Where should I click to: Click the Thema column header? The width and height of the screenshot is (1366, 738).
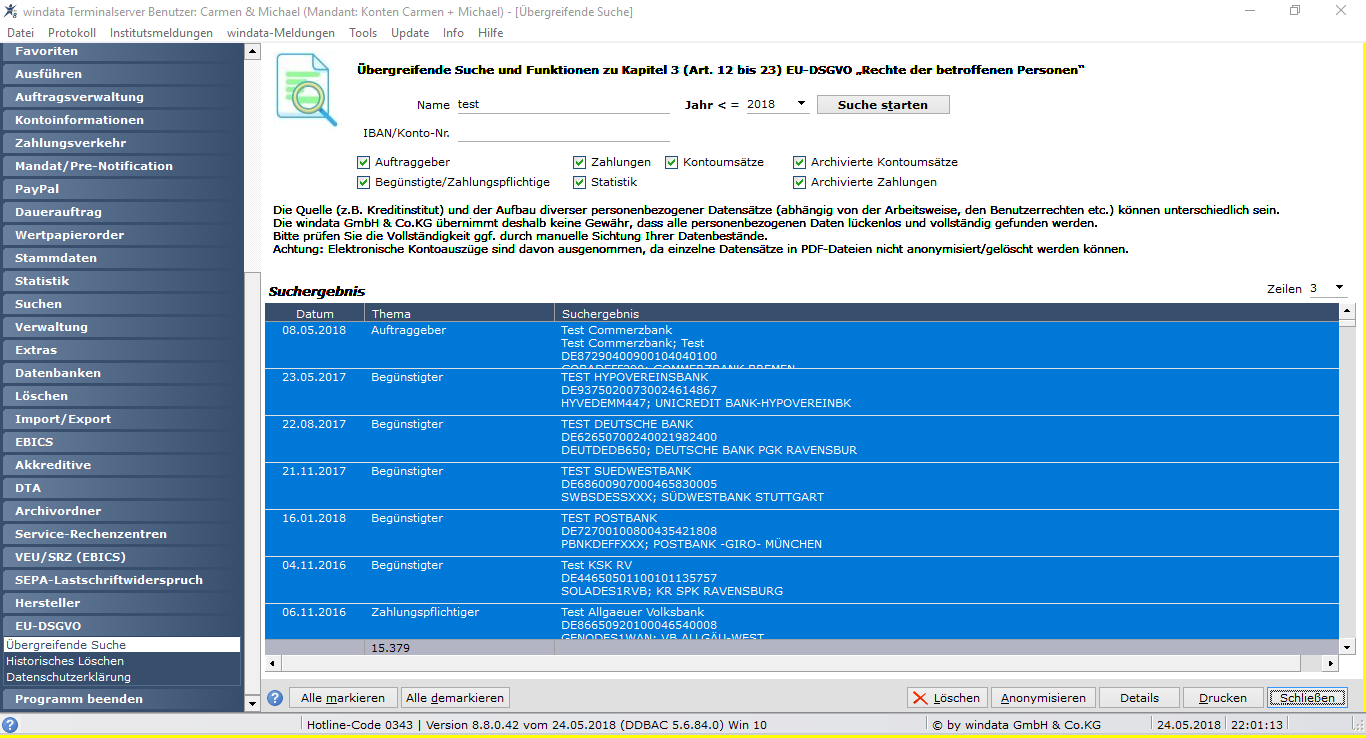tap(460, 313)
